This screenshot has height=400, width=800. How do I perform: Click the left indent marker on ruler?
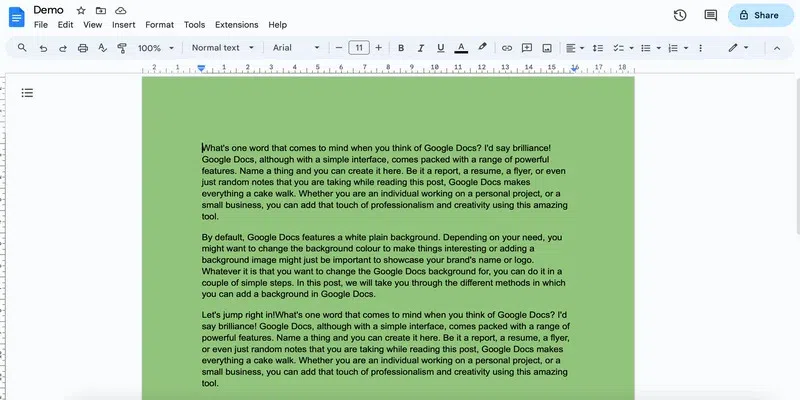click(x=201, y=68)
